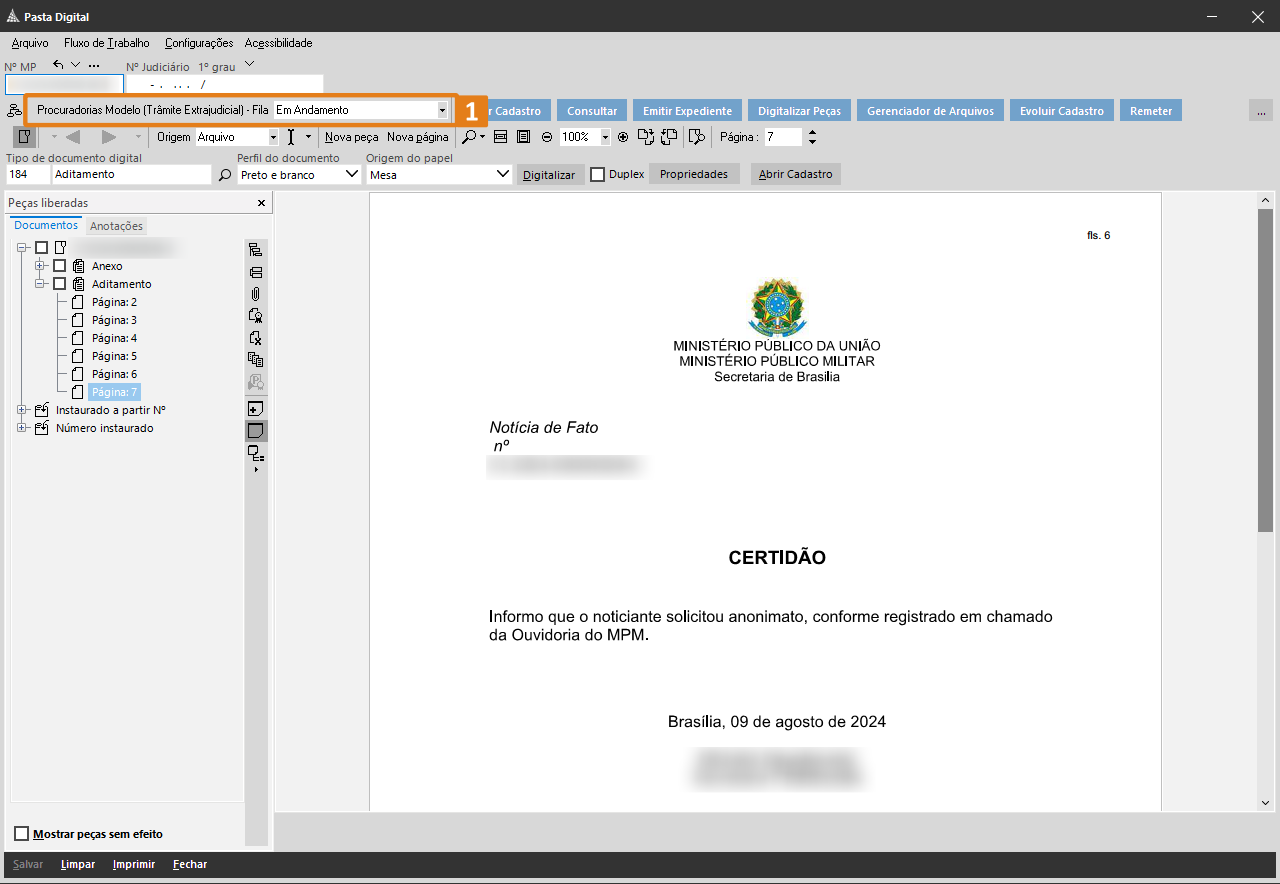This screenshot has width=1280, height=884.
Task: Click the previous page left arrow
Action: (x=72, y=137)
